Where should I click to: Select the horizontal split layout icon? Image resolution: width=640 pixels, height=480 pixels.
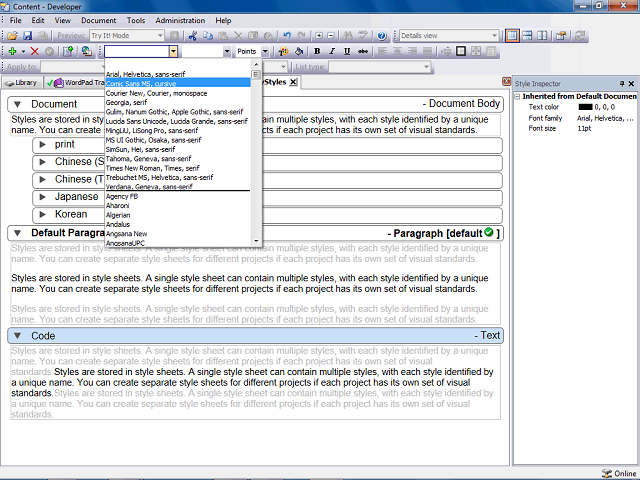tap(527, 36)
